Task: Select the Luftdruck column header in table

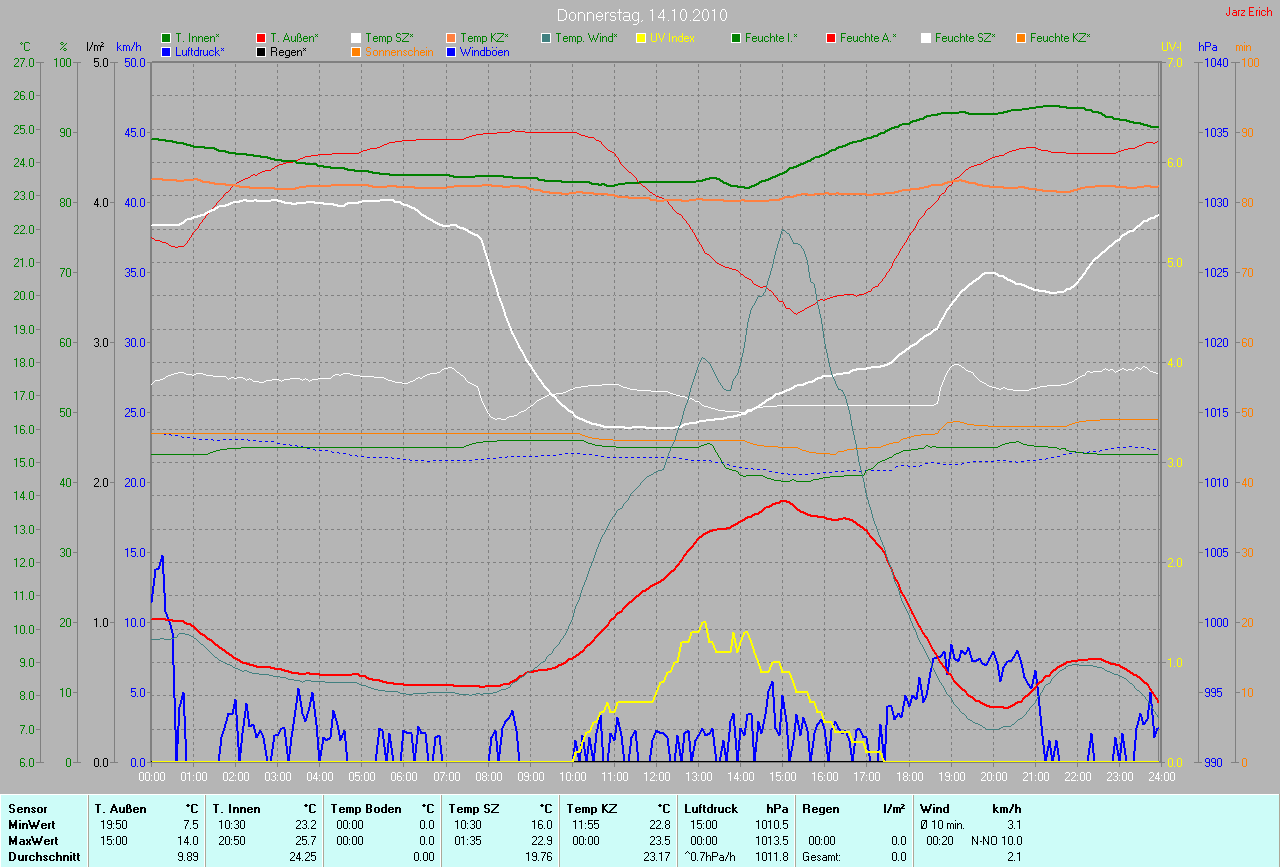Action: coord(709,808)
